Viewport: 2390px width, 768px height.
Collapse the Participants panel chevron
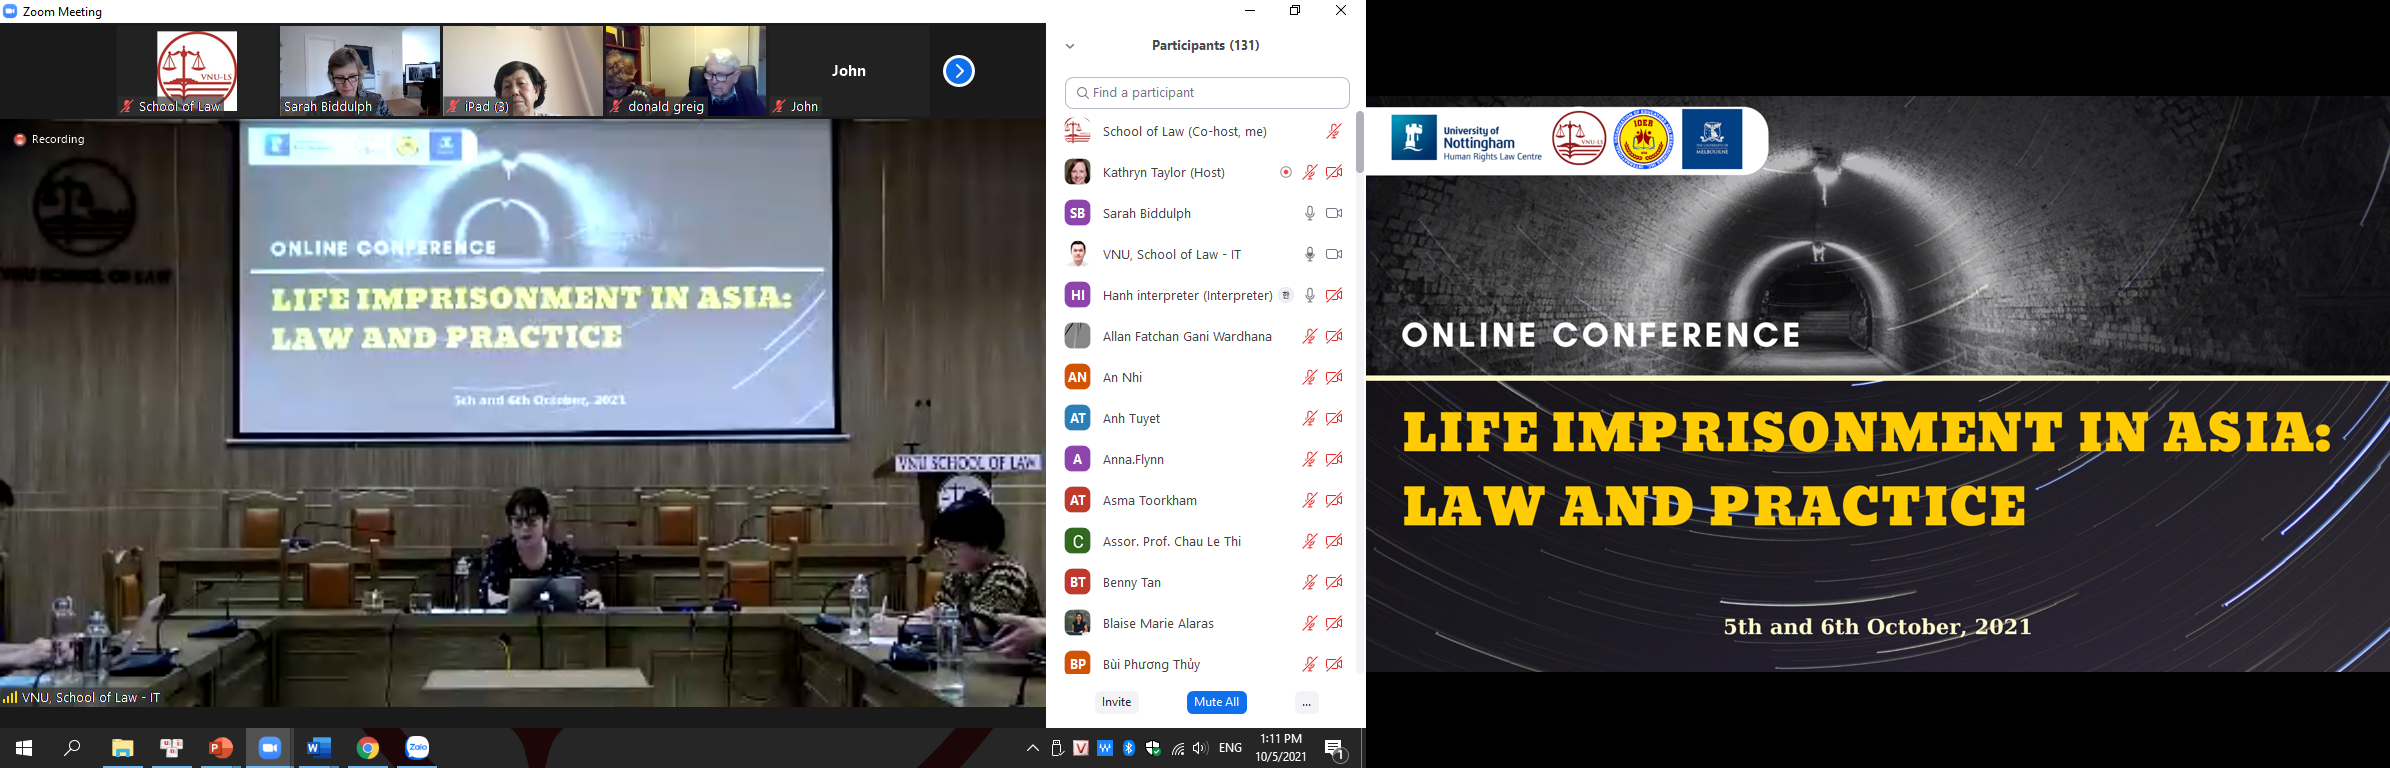1070,46
